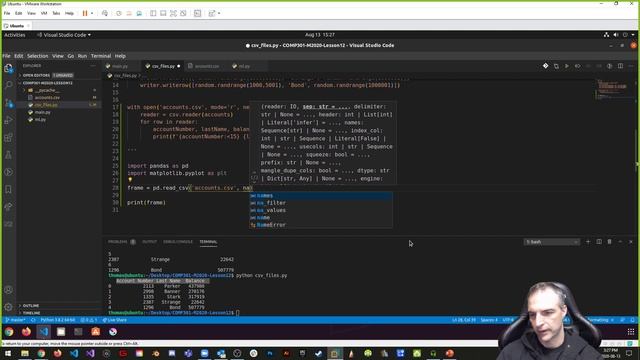
Task: Click the GitLens diamond icon in editor toolbar
Action: point(545,66)
